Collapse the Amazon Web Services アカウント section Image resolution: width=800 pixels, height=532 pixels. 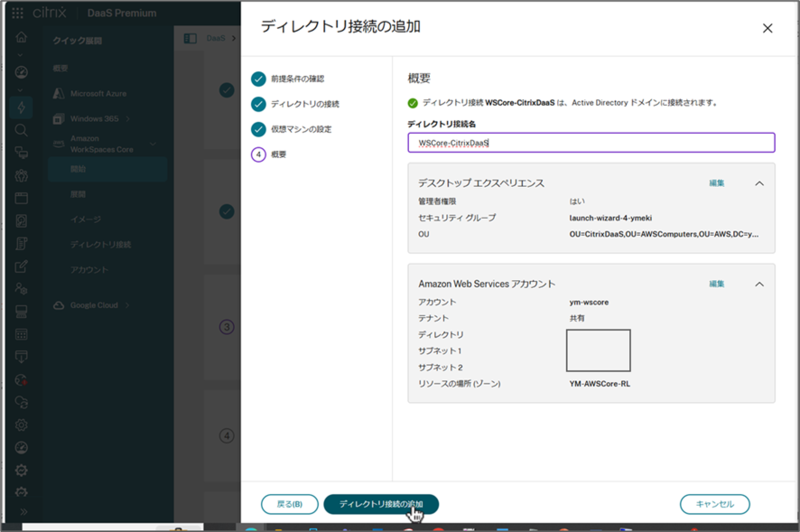pyautogui.click(x=759, y=284)
